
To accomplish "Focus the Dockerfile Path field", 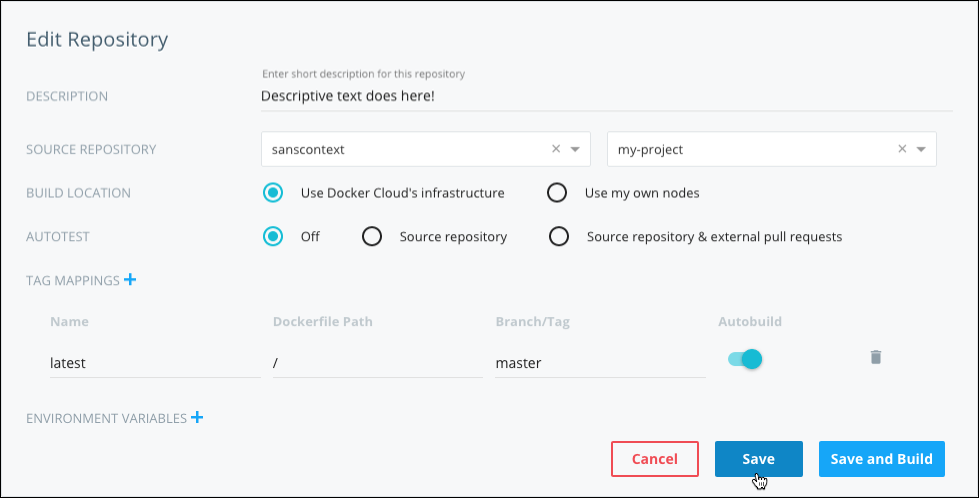I will click(376, 363).
